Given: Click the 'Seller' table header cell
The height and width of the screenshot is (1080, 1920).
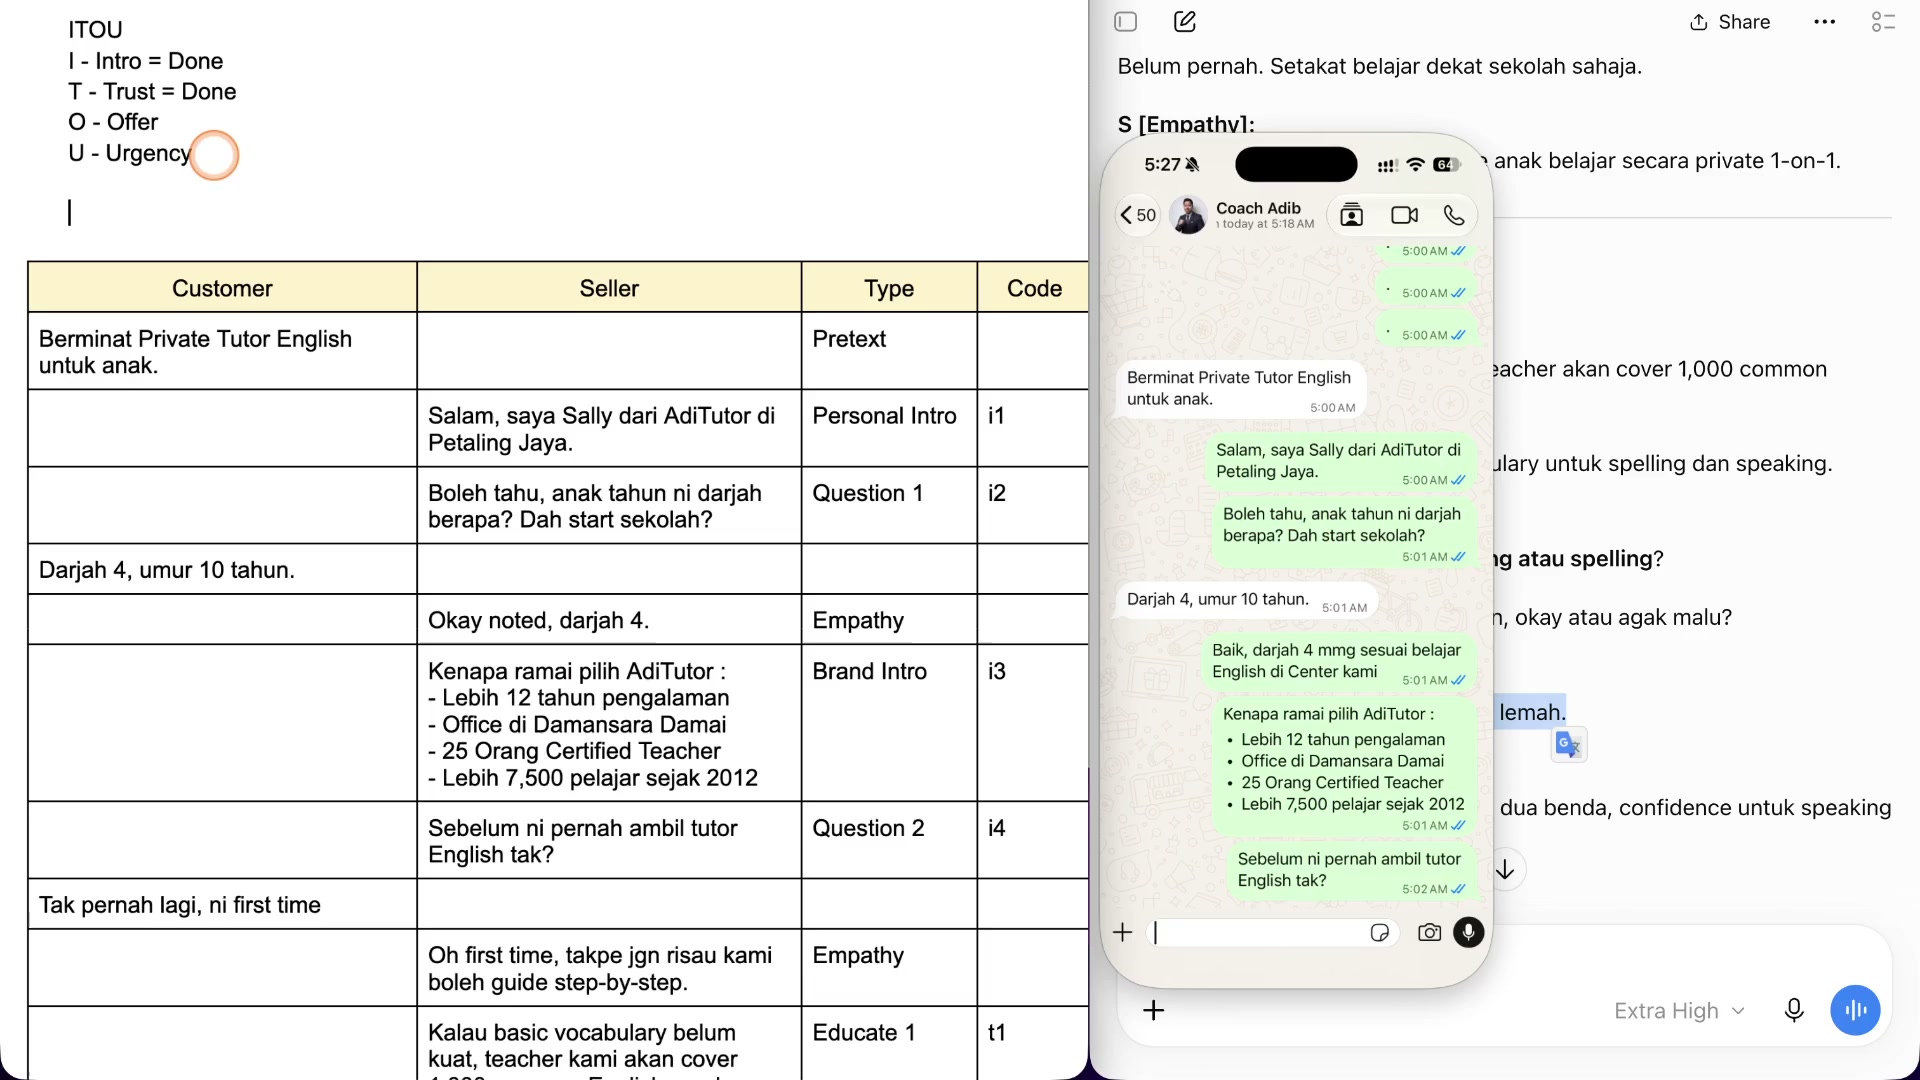Looking at the screenshot, I should (x=609, y=288).
